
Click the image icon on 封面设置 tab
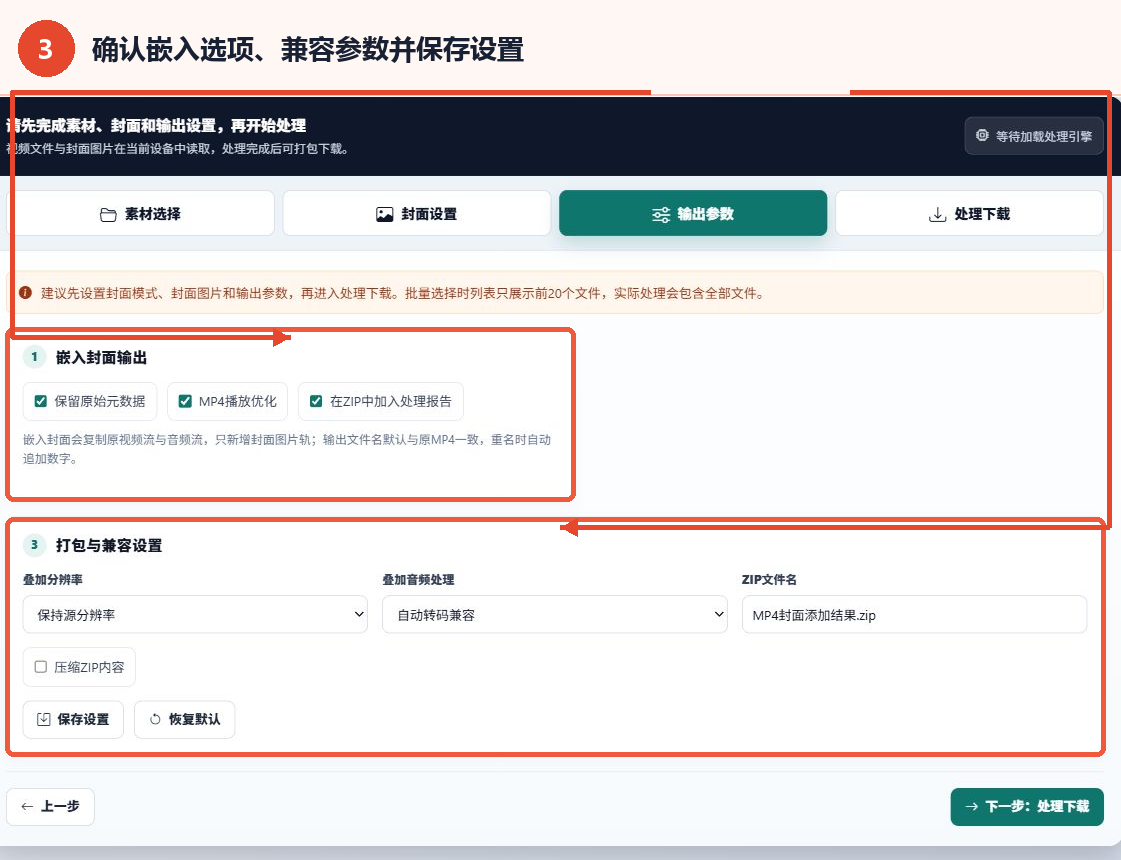click(385, 214)
